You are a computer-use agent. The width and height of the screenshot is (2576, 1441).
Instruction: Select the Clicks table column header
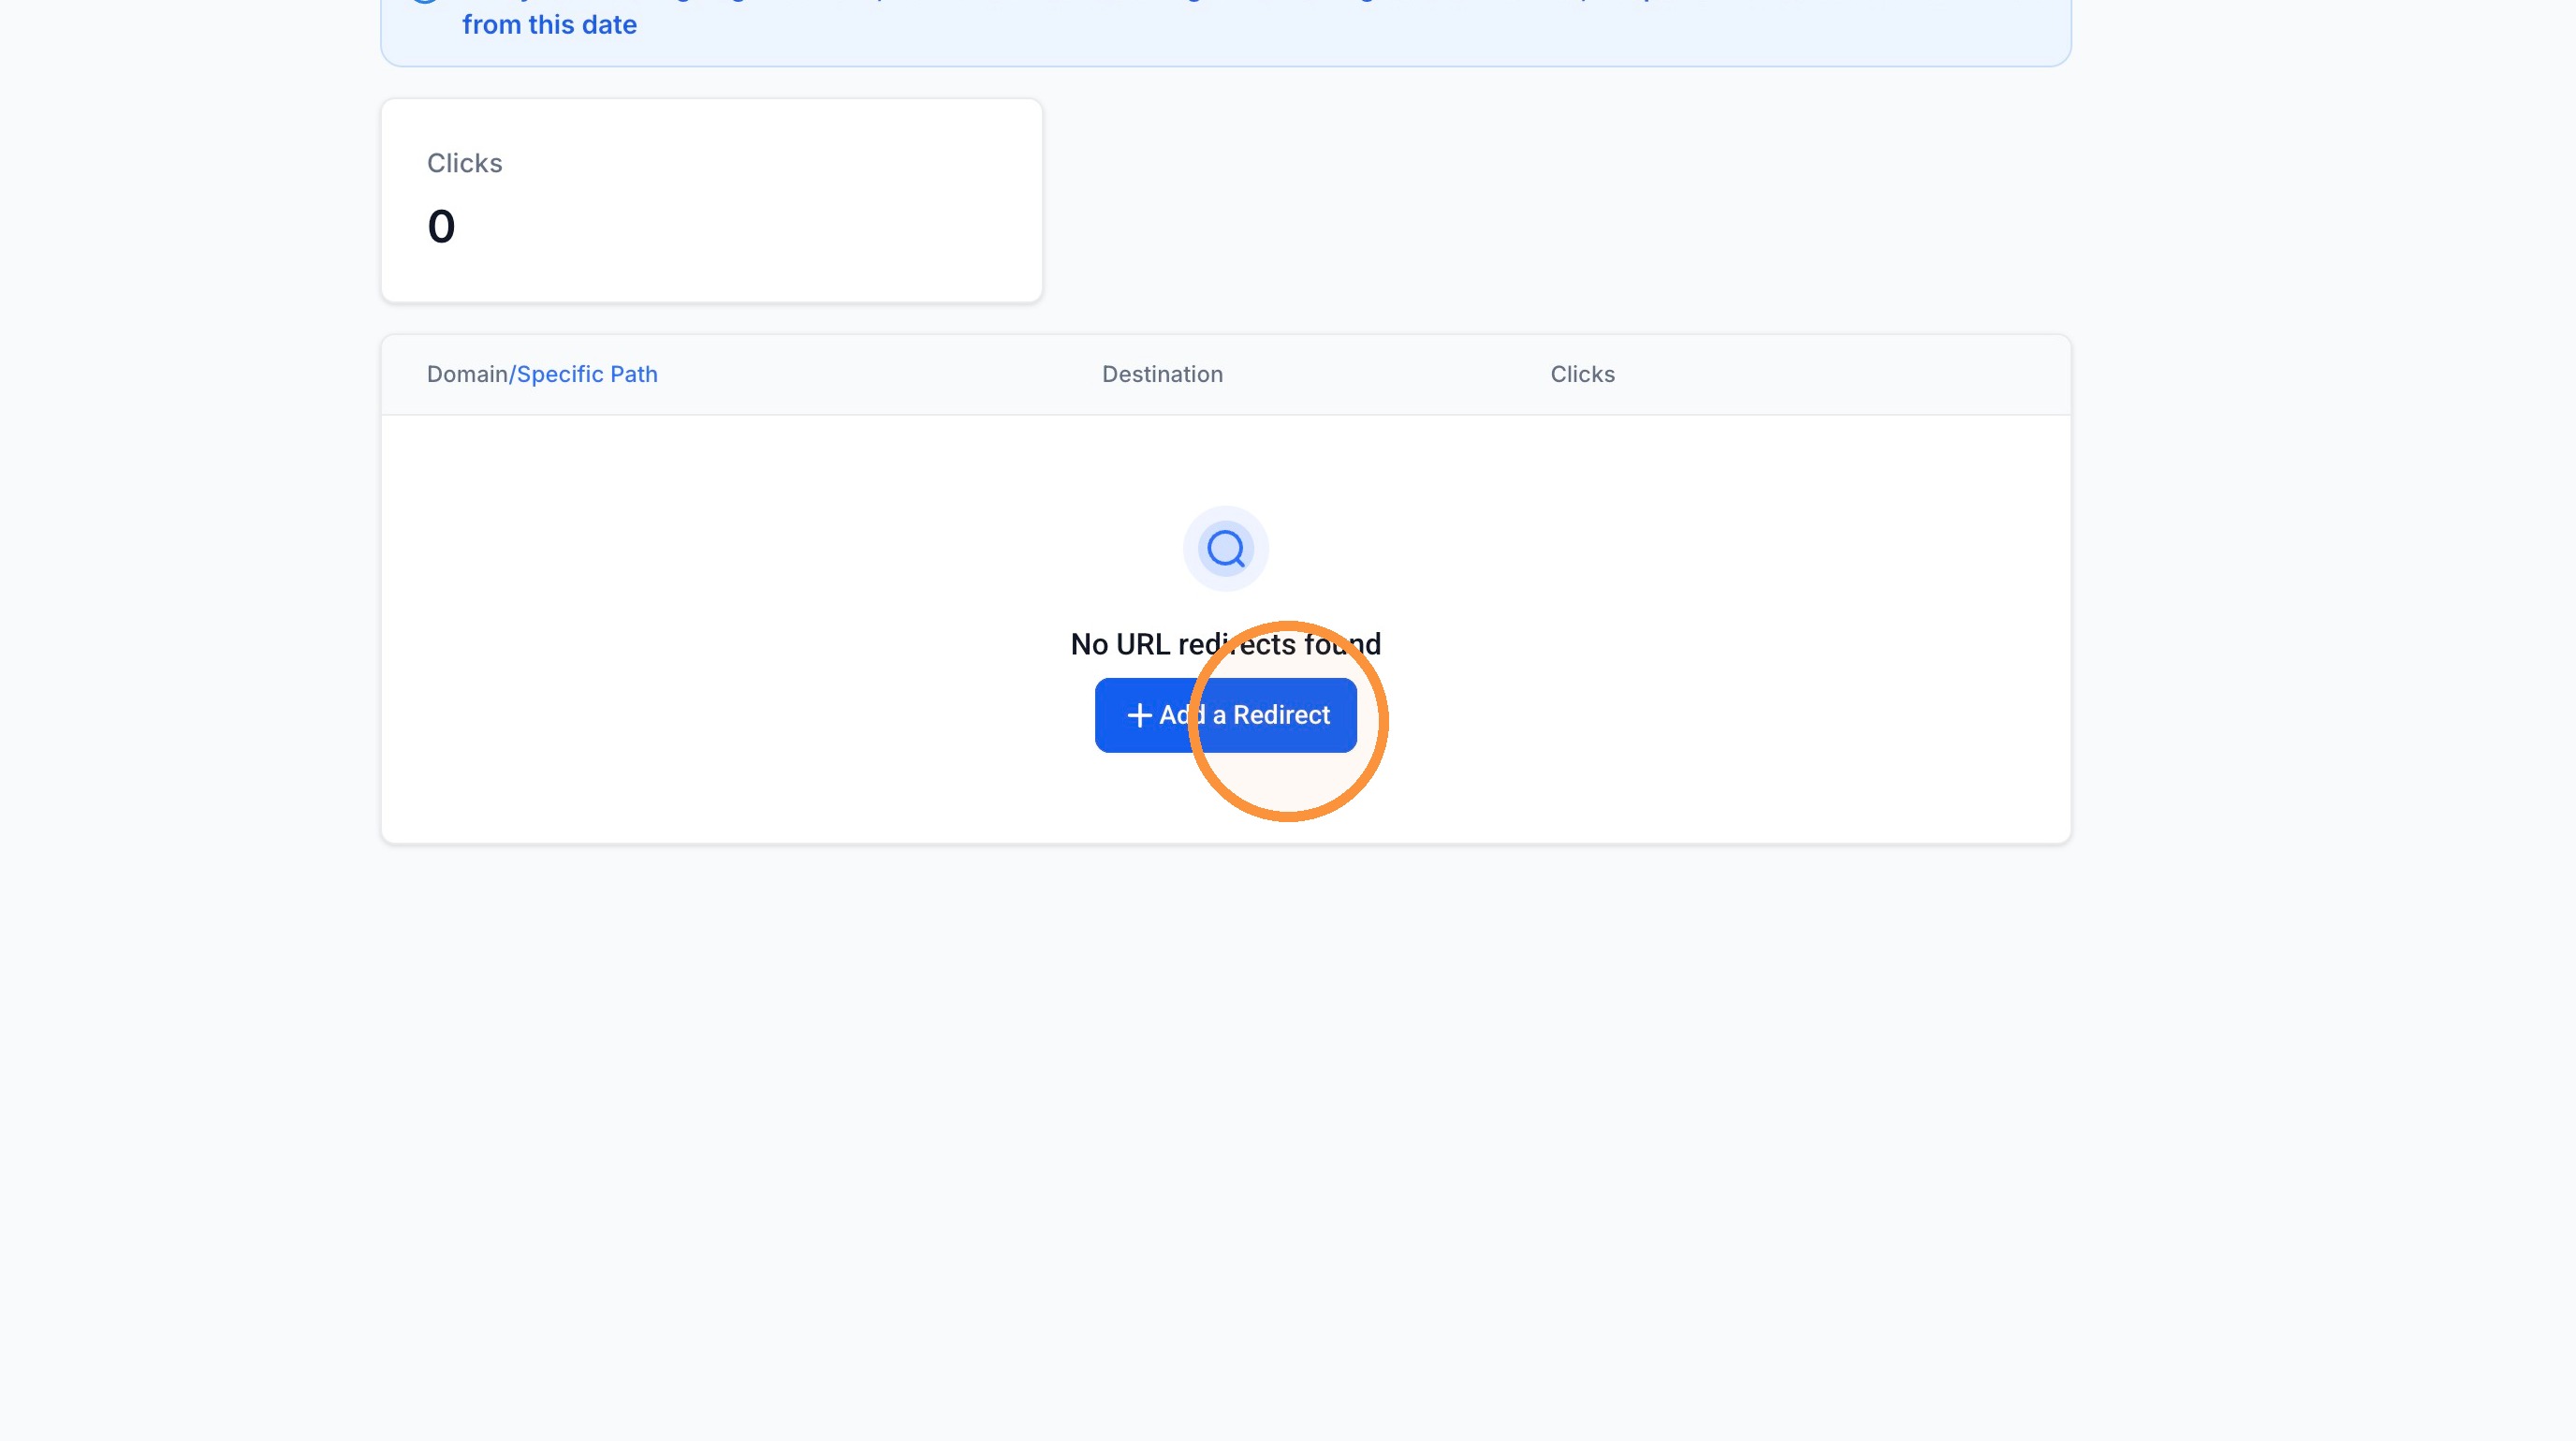click(x=1582, y=374)
